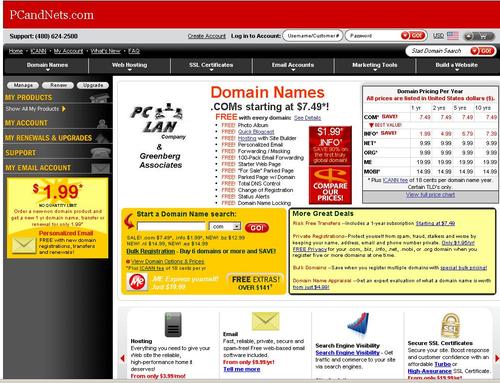Click the FAQ link
Screen dimensions: 500x383
point(134,51)
